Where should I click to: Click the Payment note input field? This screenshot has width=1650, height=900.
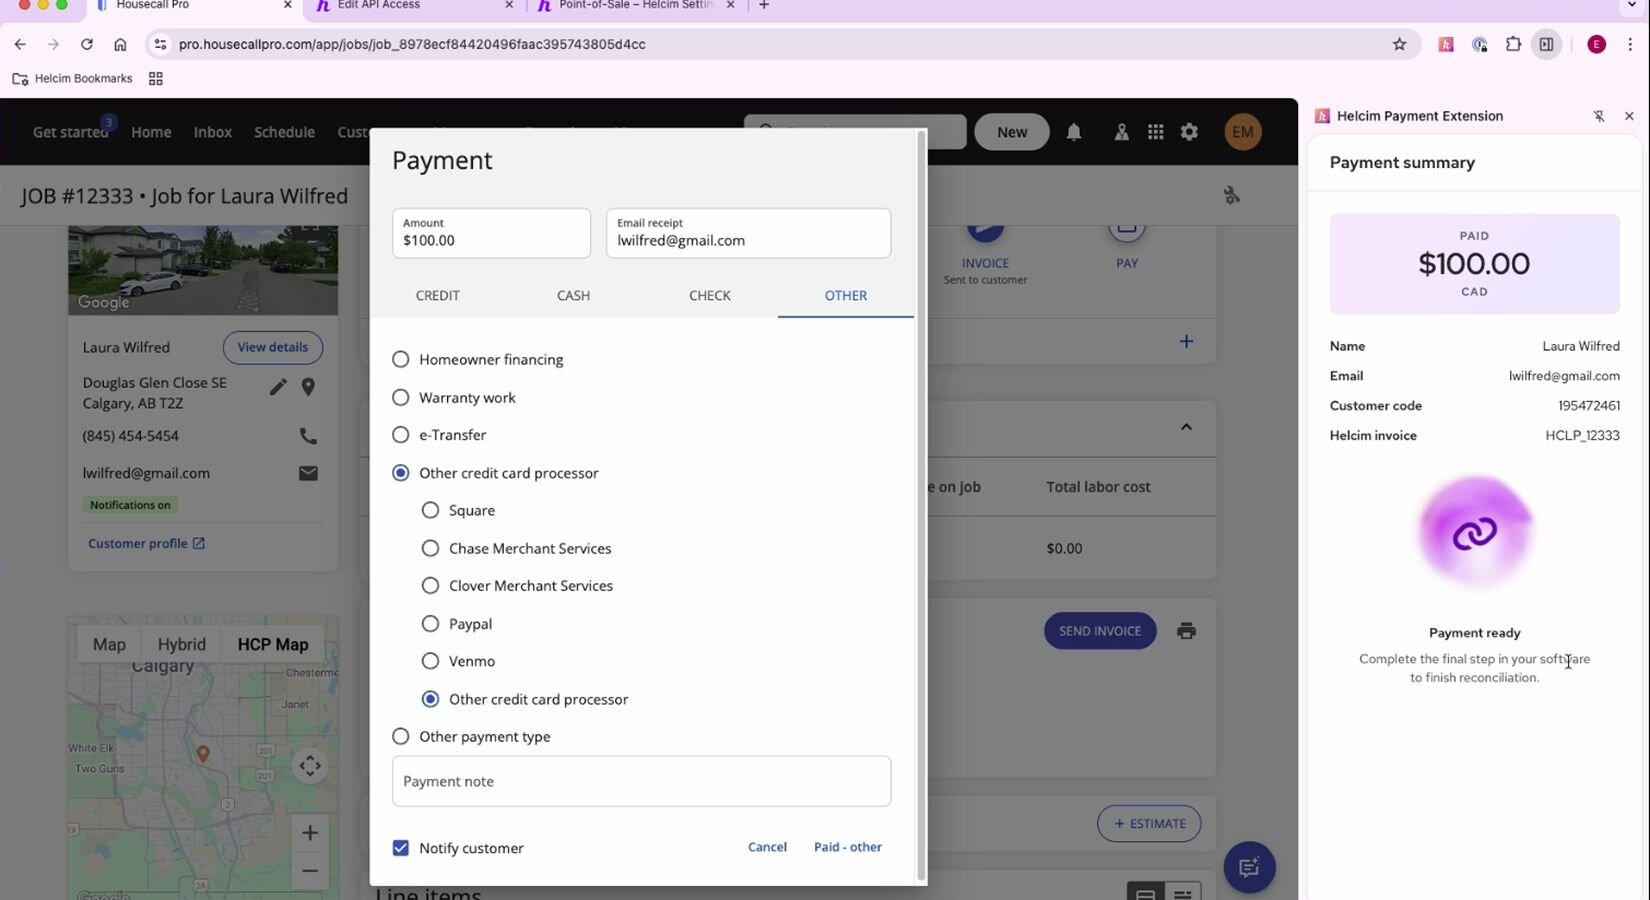pyautogui.click(x=641, y=781)
